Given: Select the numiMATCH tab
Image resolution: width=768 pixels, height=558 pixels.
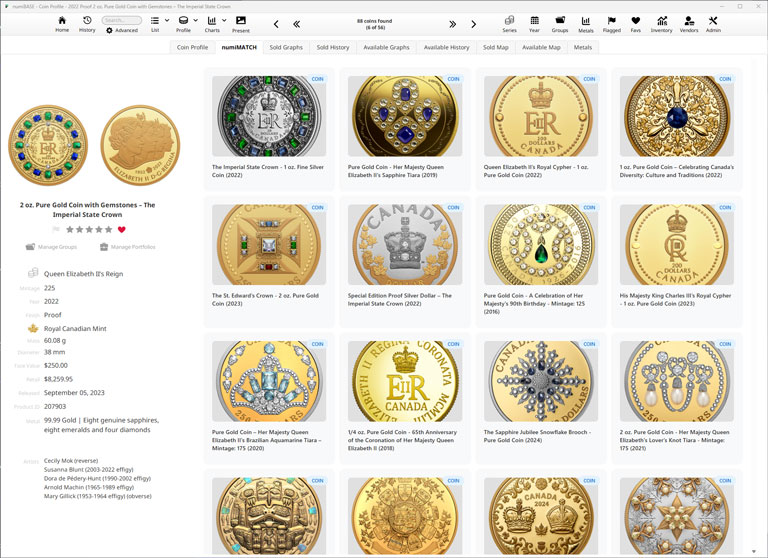Looking at the screenshot, I should point(239,48).
